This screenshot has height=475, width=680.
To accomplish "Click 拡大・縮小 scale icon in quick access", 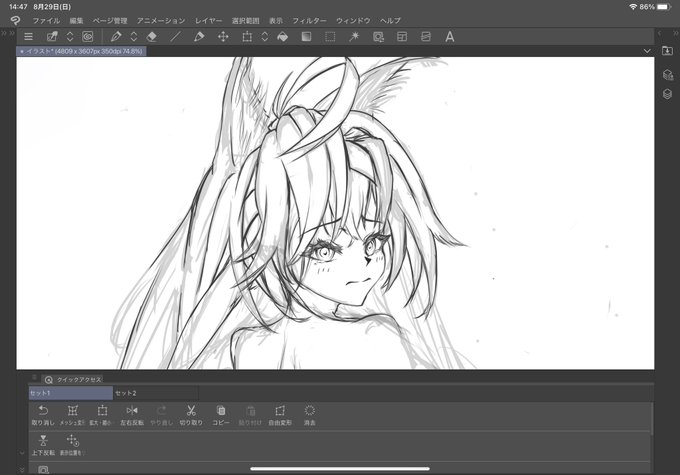I will coord(102,415).
